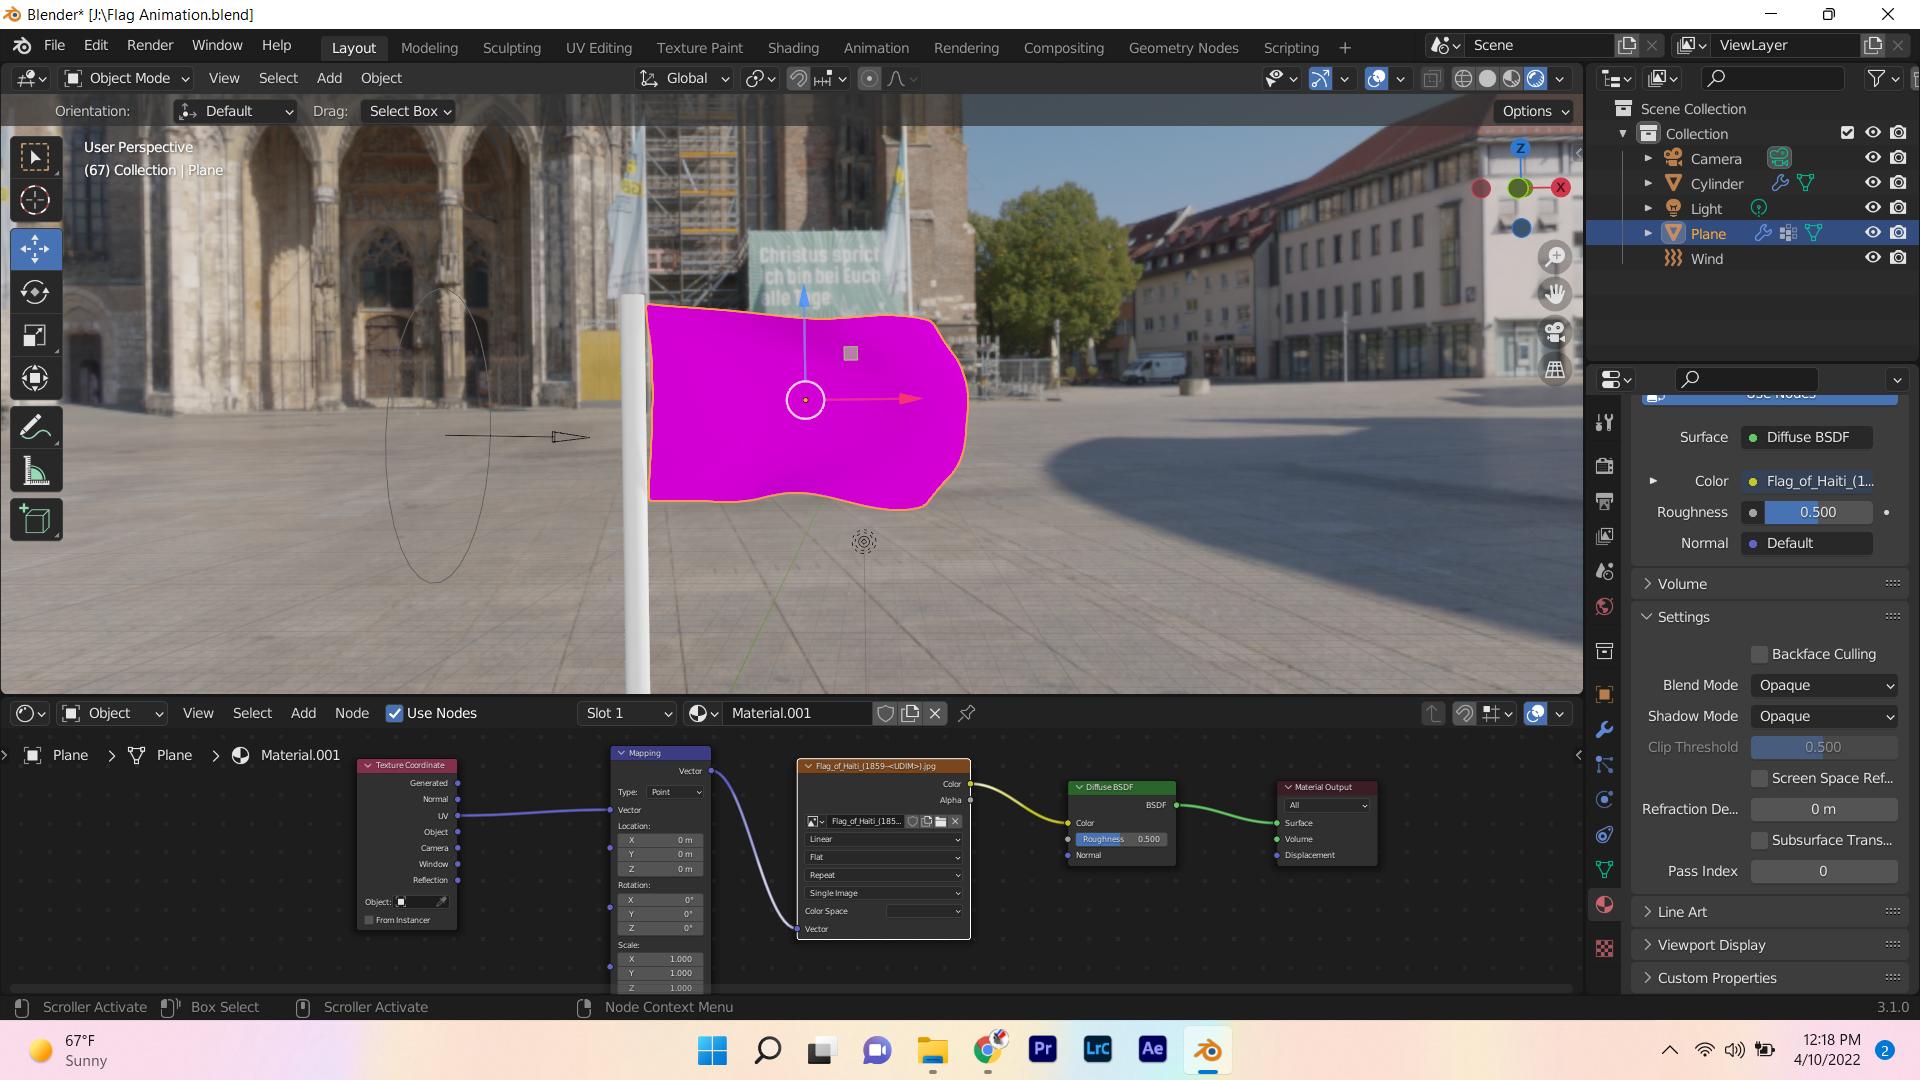1920x1080 pixels.
Task: Click Add menu in top bar
Action: click(x=326, y=78)
